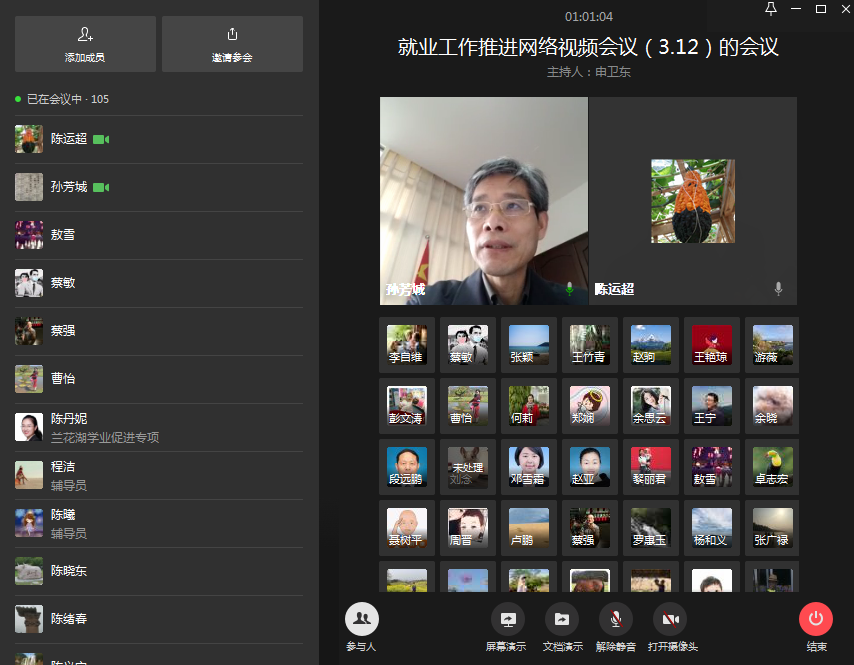Screen dimensions: 854x665
Task: Turn on the camera (打开摄像头)
Action: click(x=670, y=619)
